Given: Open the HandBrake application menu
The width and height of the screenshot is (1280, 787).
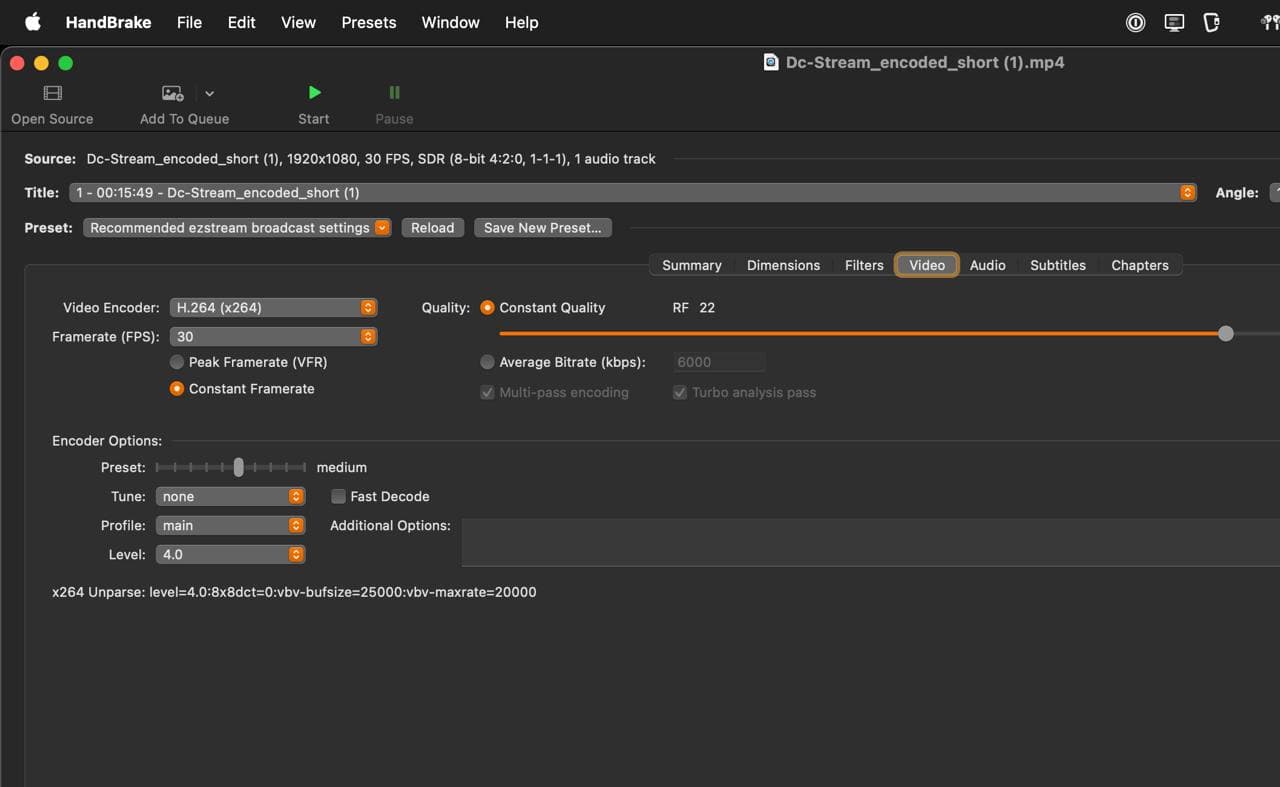Looking at the screenshot, I should (x=108, y=22).
